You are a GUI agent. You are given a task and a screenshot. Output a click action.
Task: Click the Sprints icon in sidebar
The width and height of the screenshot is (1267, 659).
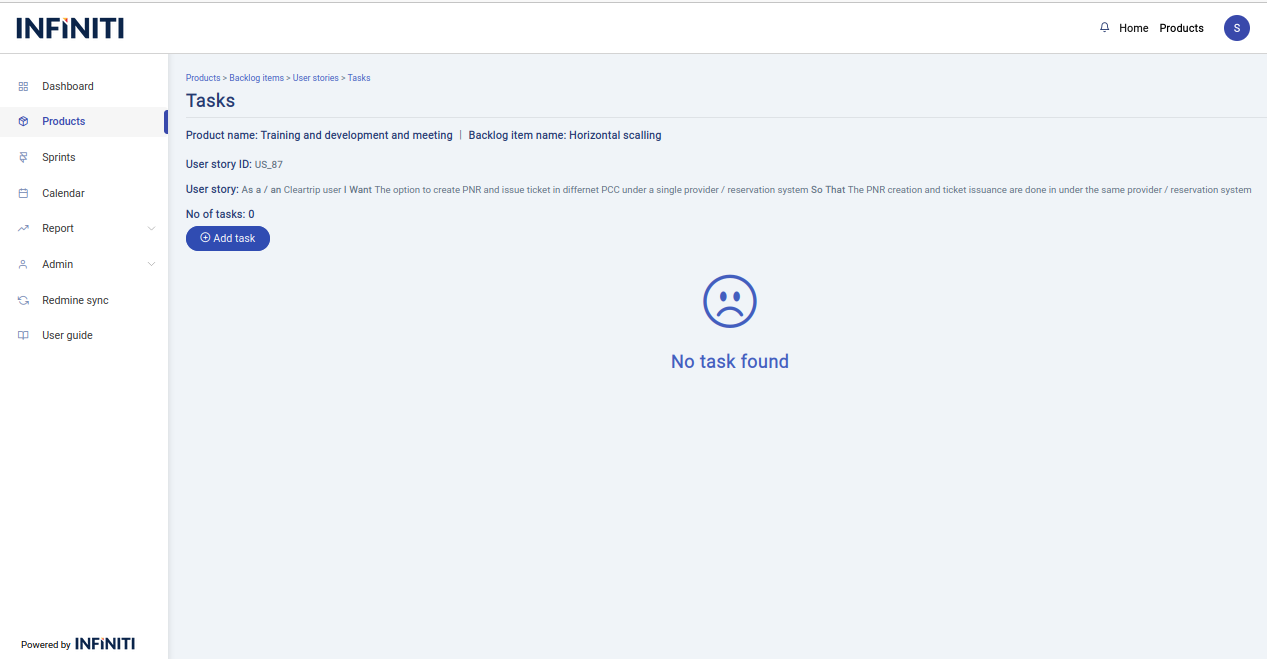(23, 158)
